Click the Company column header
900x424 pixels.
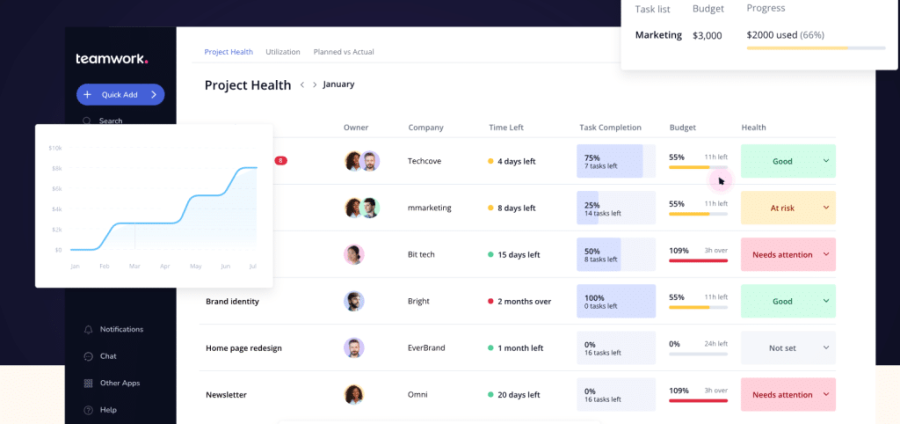(x=426, y=127)
